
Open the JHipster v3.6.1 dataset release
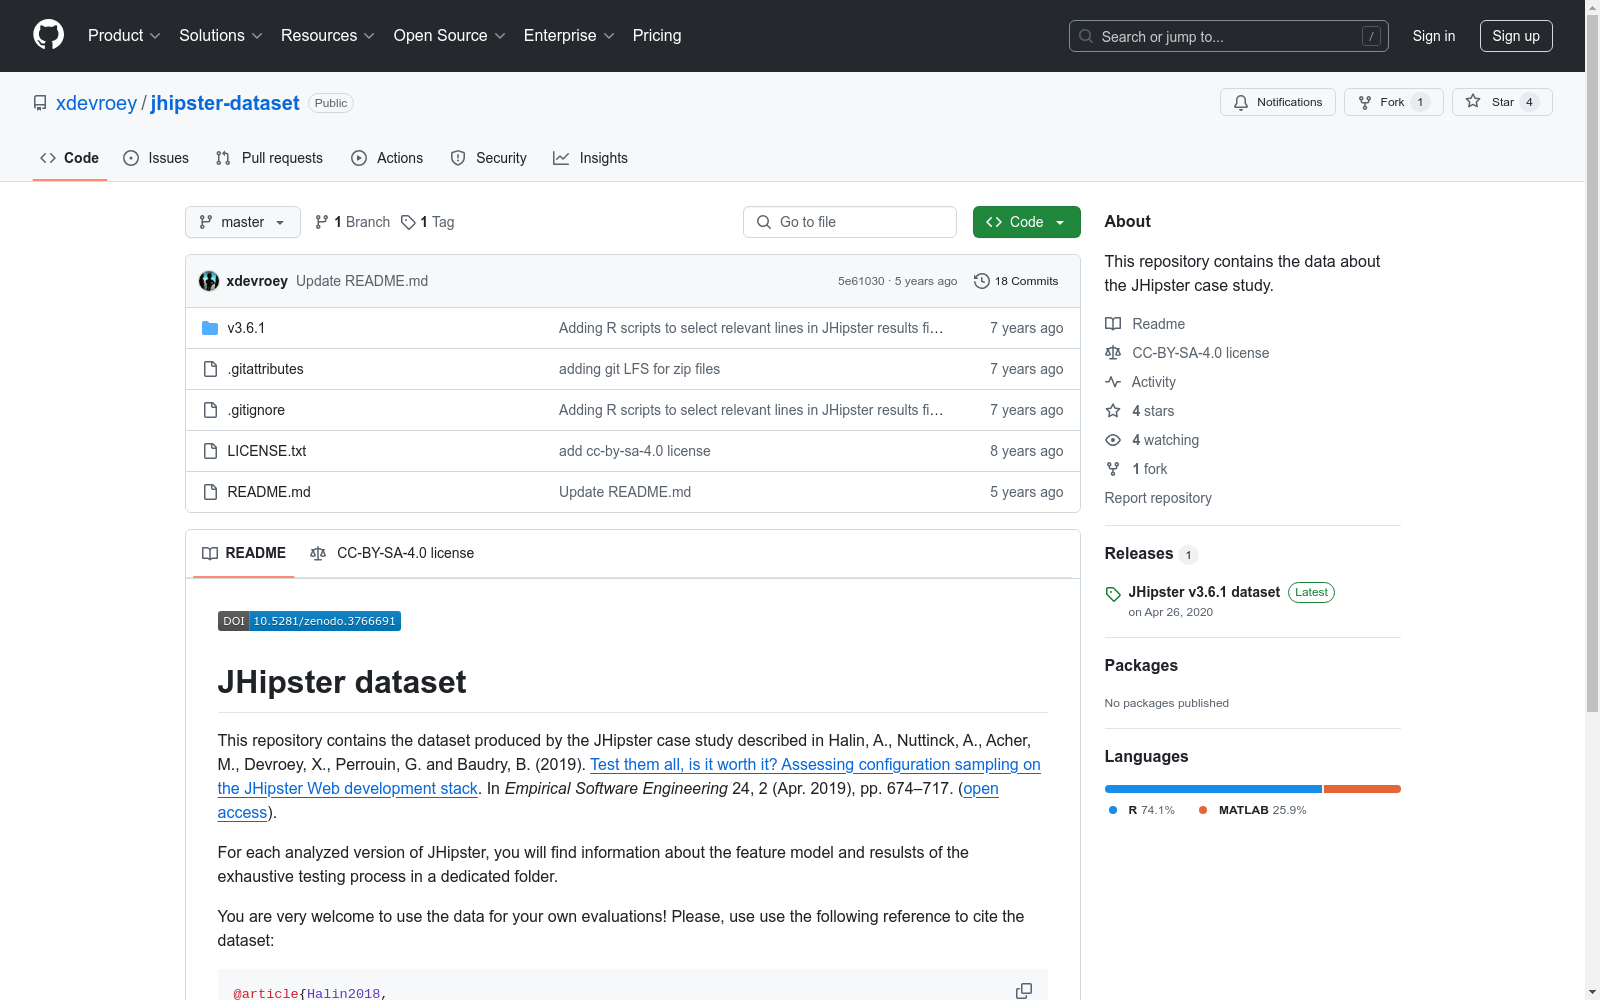[x=1204, y=592]
